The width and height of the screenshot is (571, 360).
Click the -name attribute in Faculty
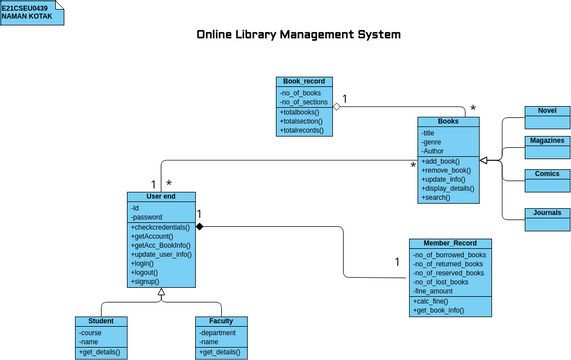coord(209,342)
